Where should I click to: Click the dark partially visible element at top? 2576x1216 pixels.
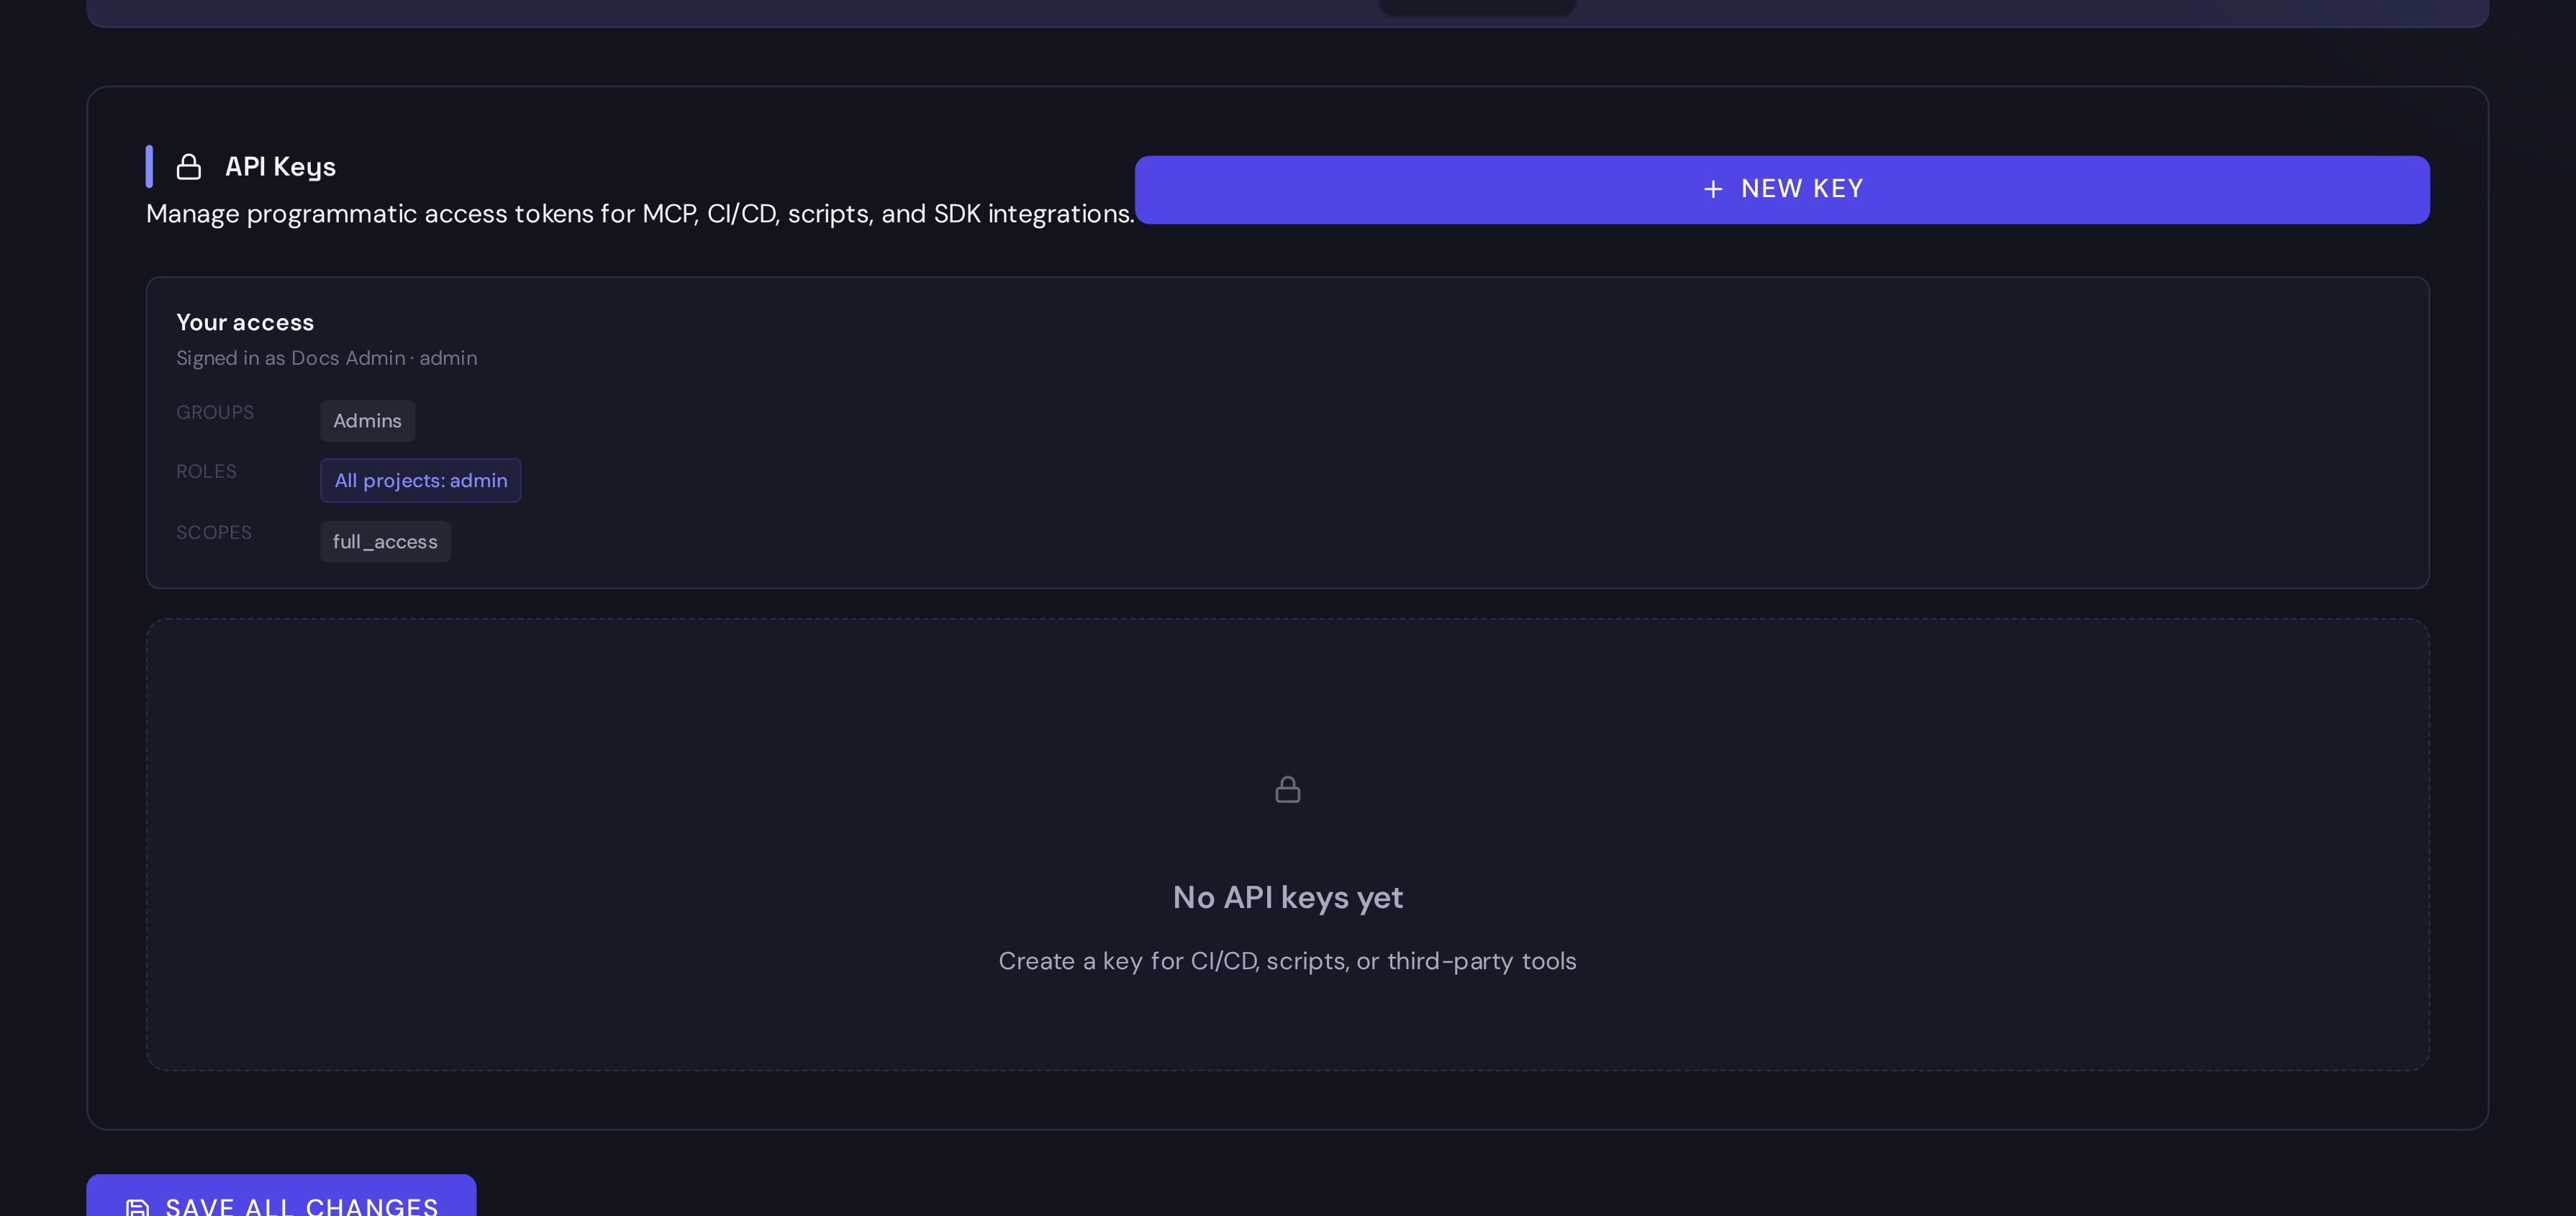(x=1477, y=7)
